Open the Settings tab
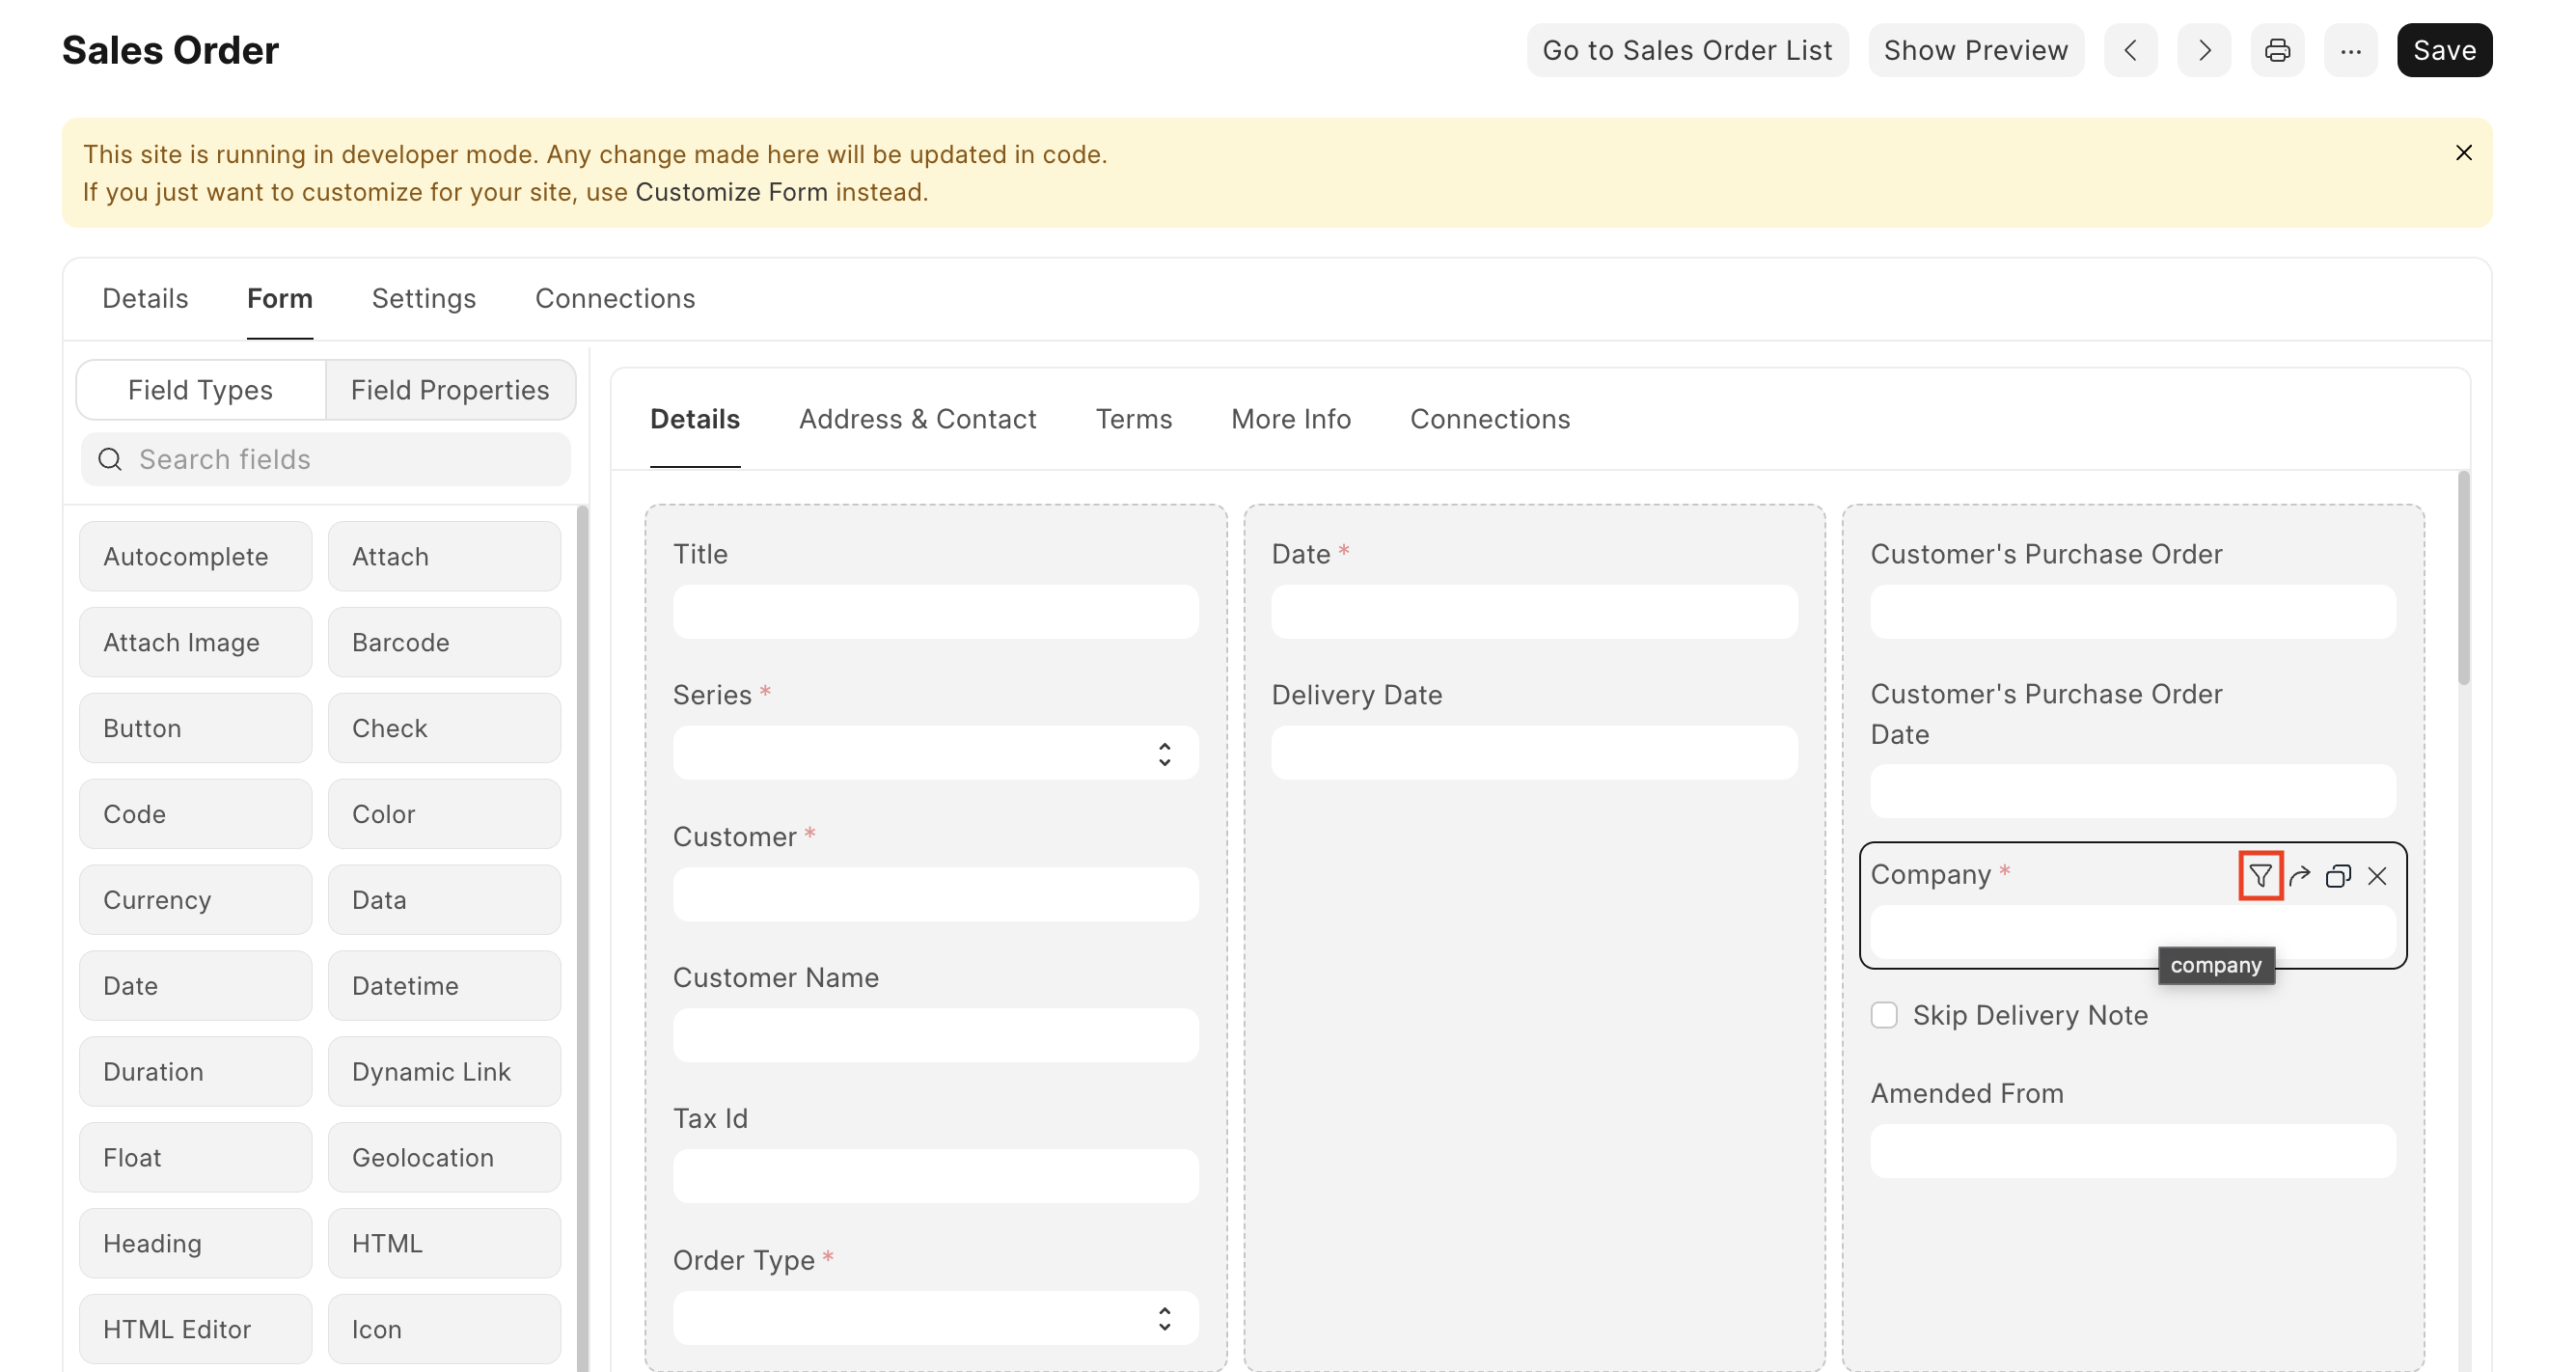The height and width of the screenshot is (1372, 2576). tap(423, 298)
